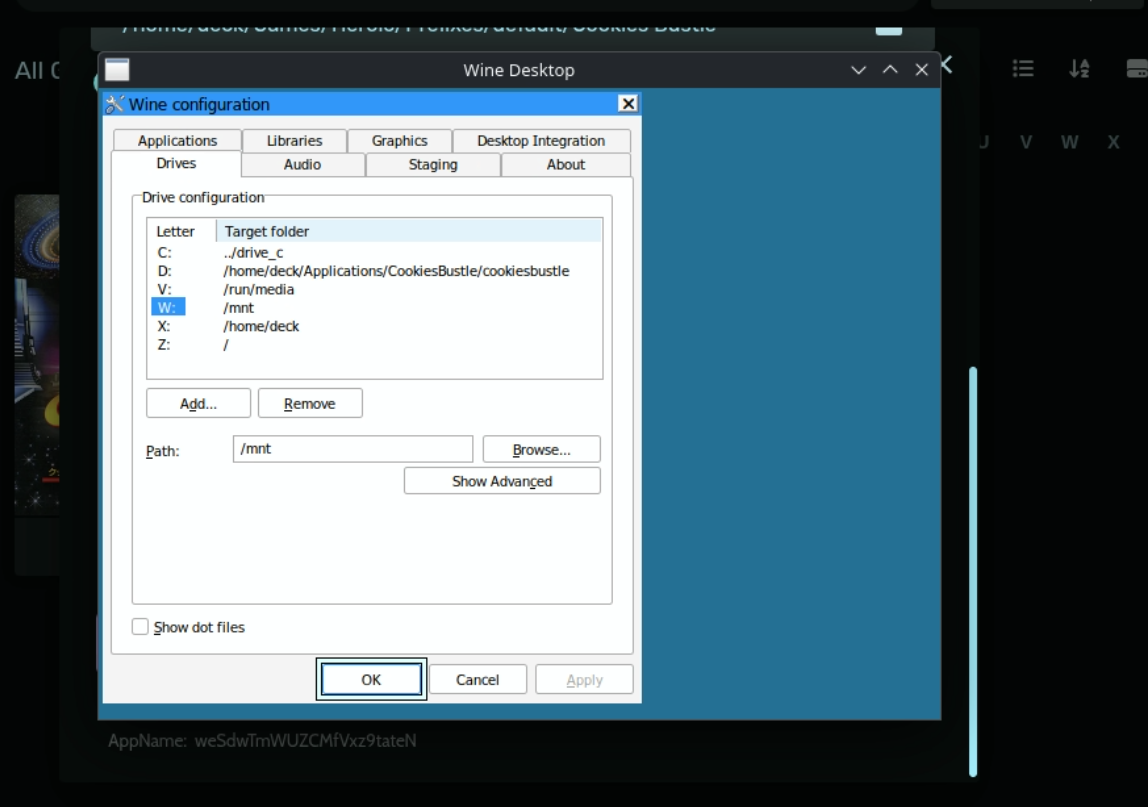Screen dimensions: 1148x807
Task: Select drive Z: root row
Action: (x=375, y=344)
